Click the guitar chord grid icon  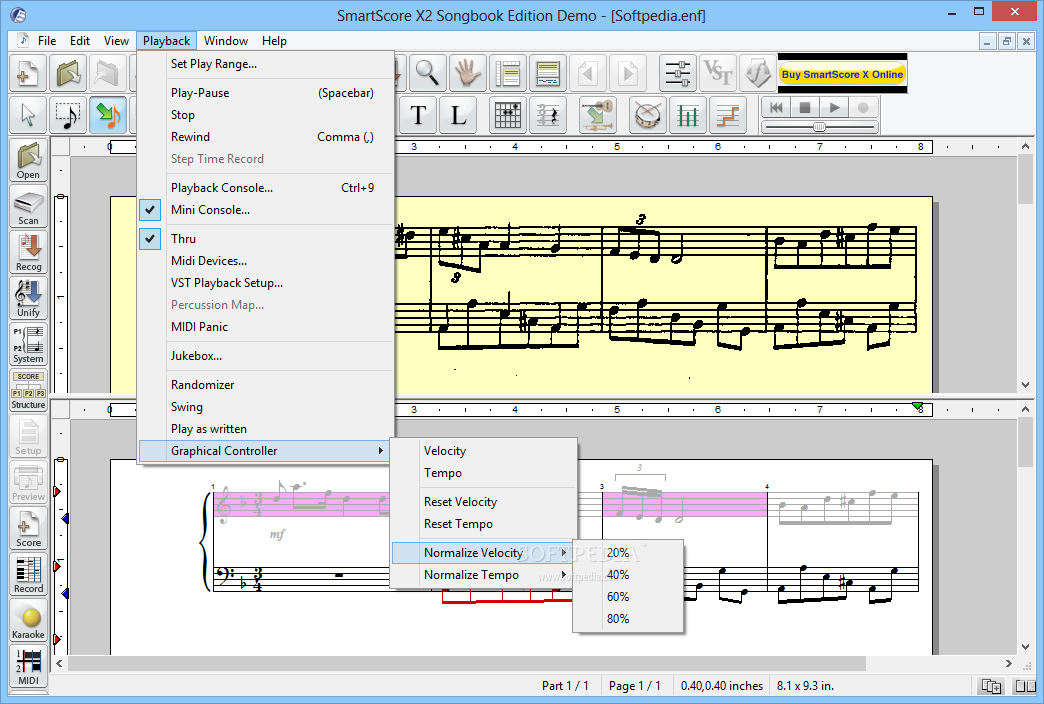pyautogui.click(x=507, y=115)
